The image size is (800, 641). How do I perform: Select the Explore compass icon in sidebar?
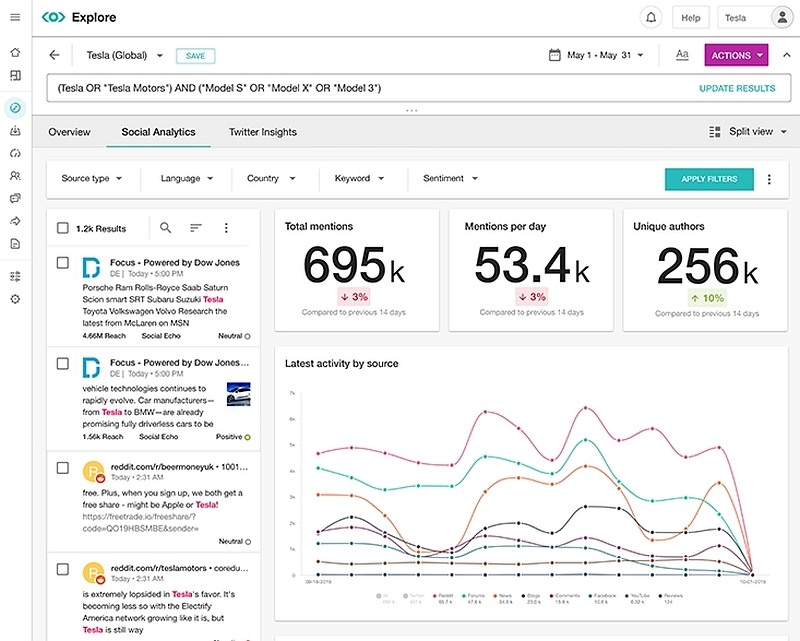tap(15, 108)
